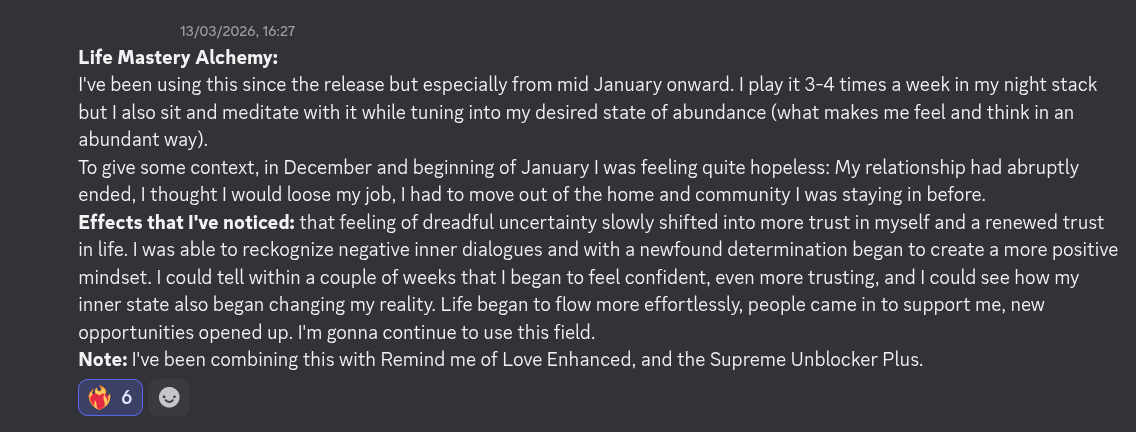
Task: Click the bold text "Effects that I've noticed:"
Action: pyautogui.click(x=186, y=221)
